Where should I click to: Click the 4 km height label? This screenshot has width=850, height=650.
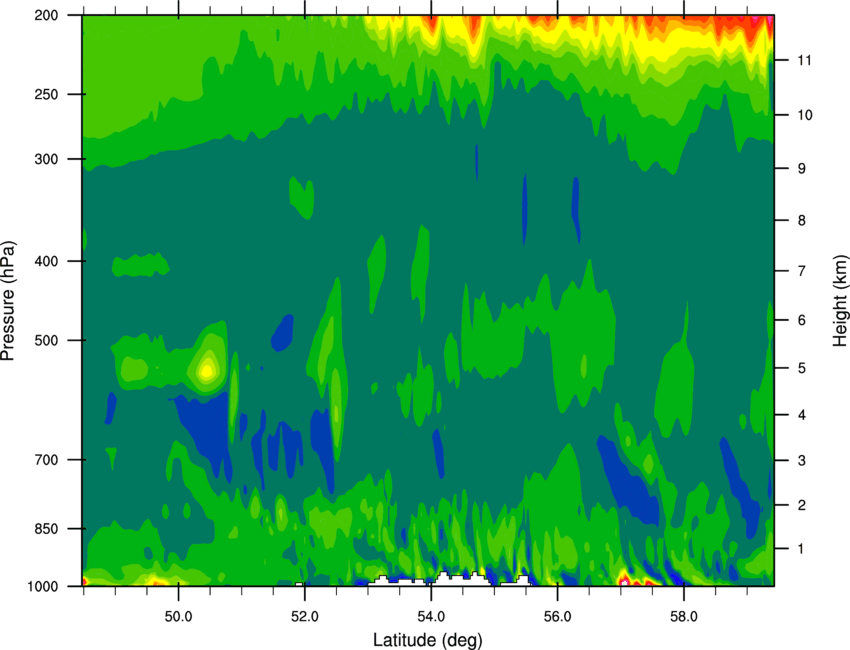pos(802,415)
